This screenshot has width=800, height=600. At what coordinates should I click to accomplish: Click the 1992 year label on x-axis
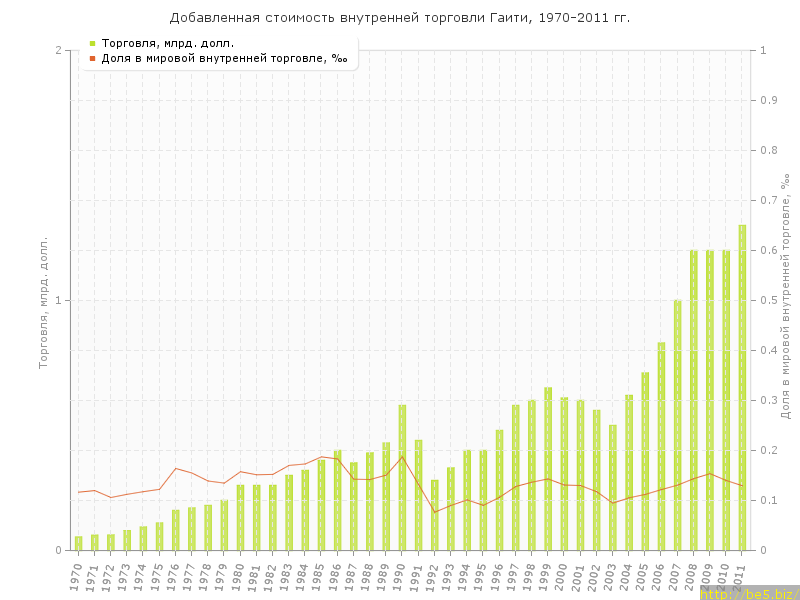432,574
